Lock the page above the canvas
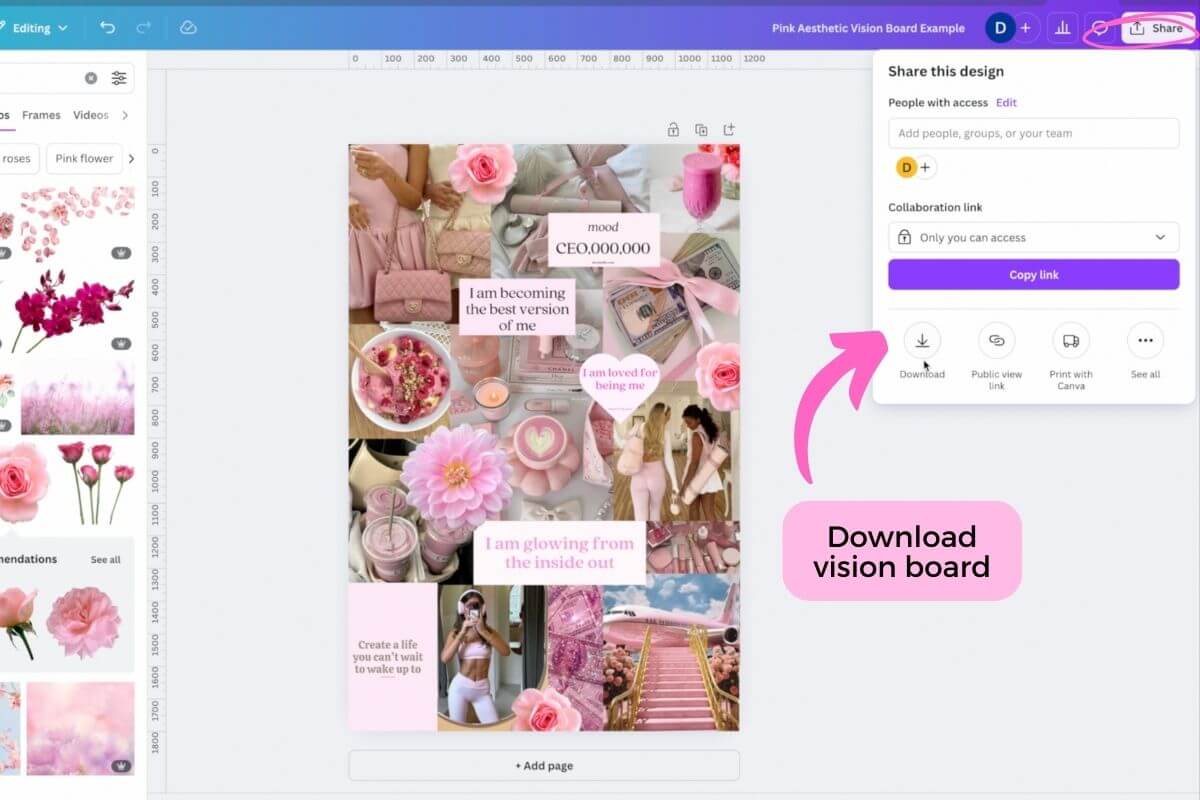1200x800 pixels. (x=674, y=129)
